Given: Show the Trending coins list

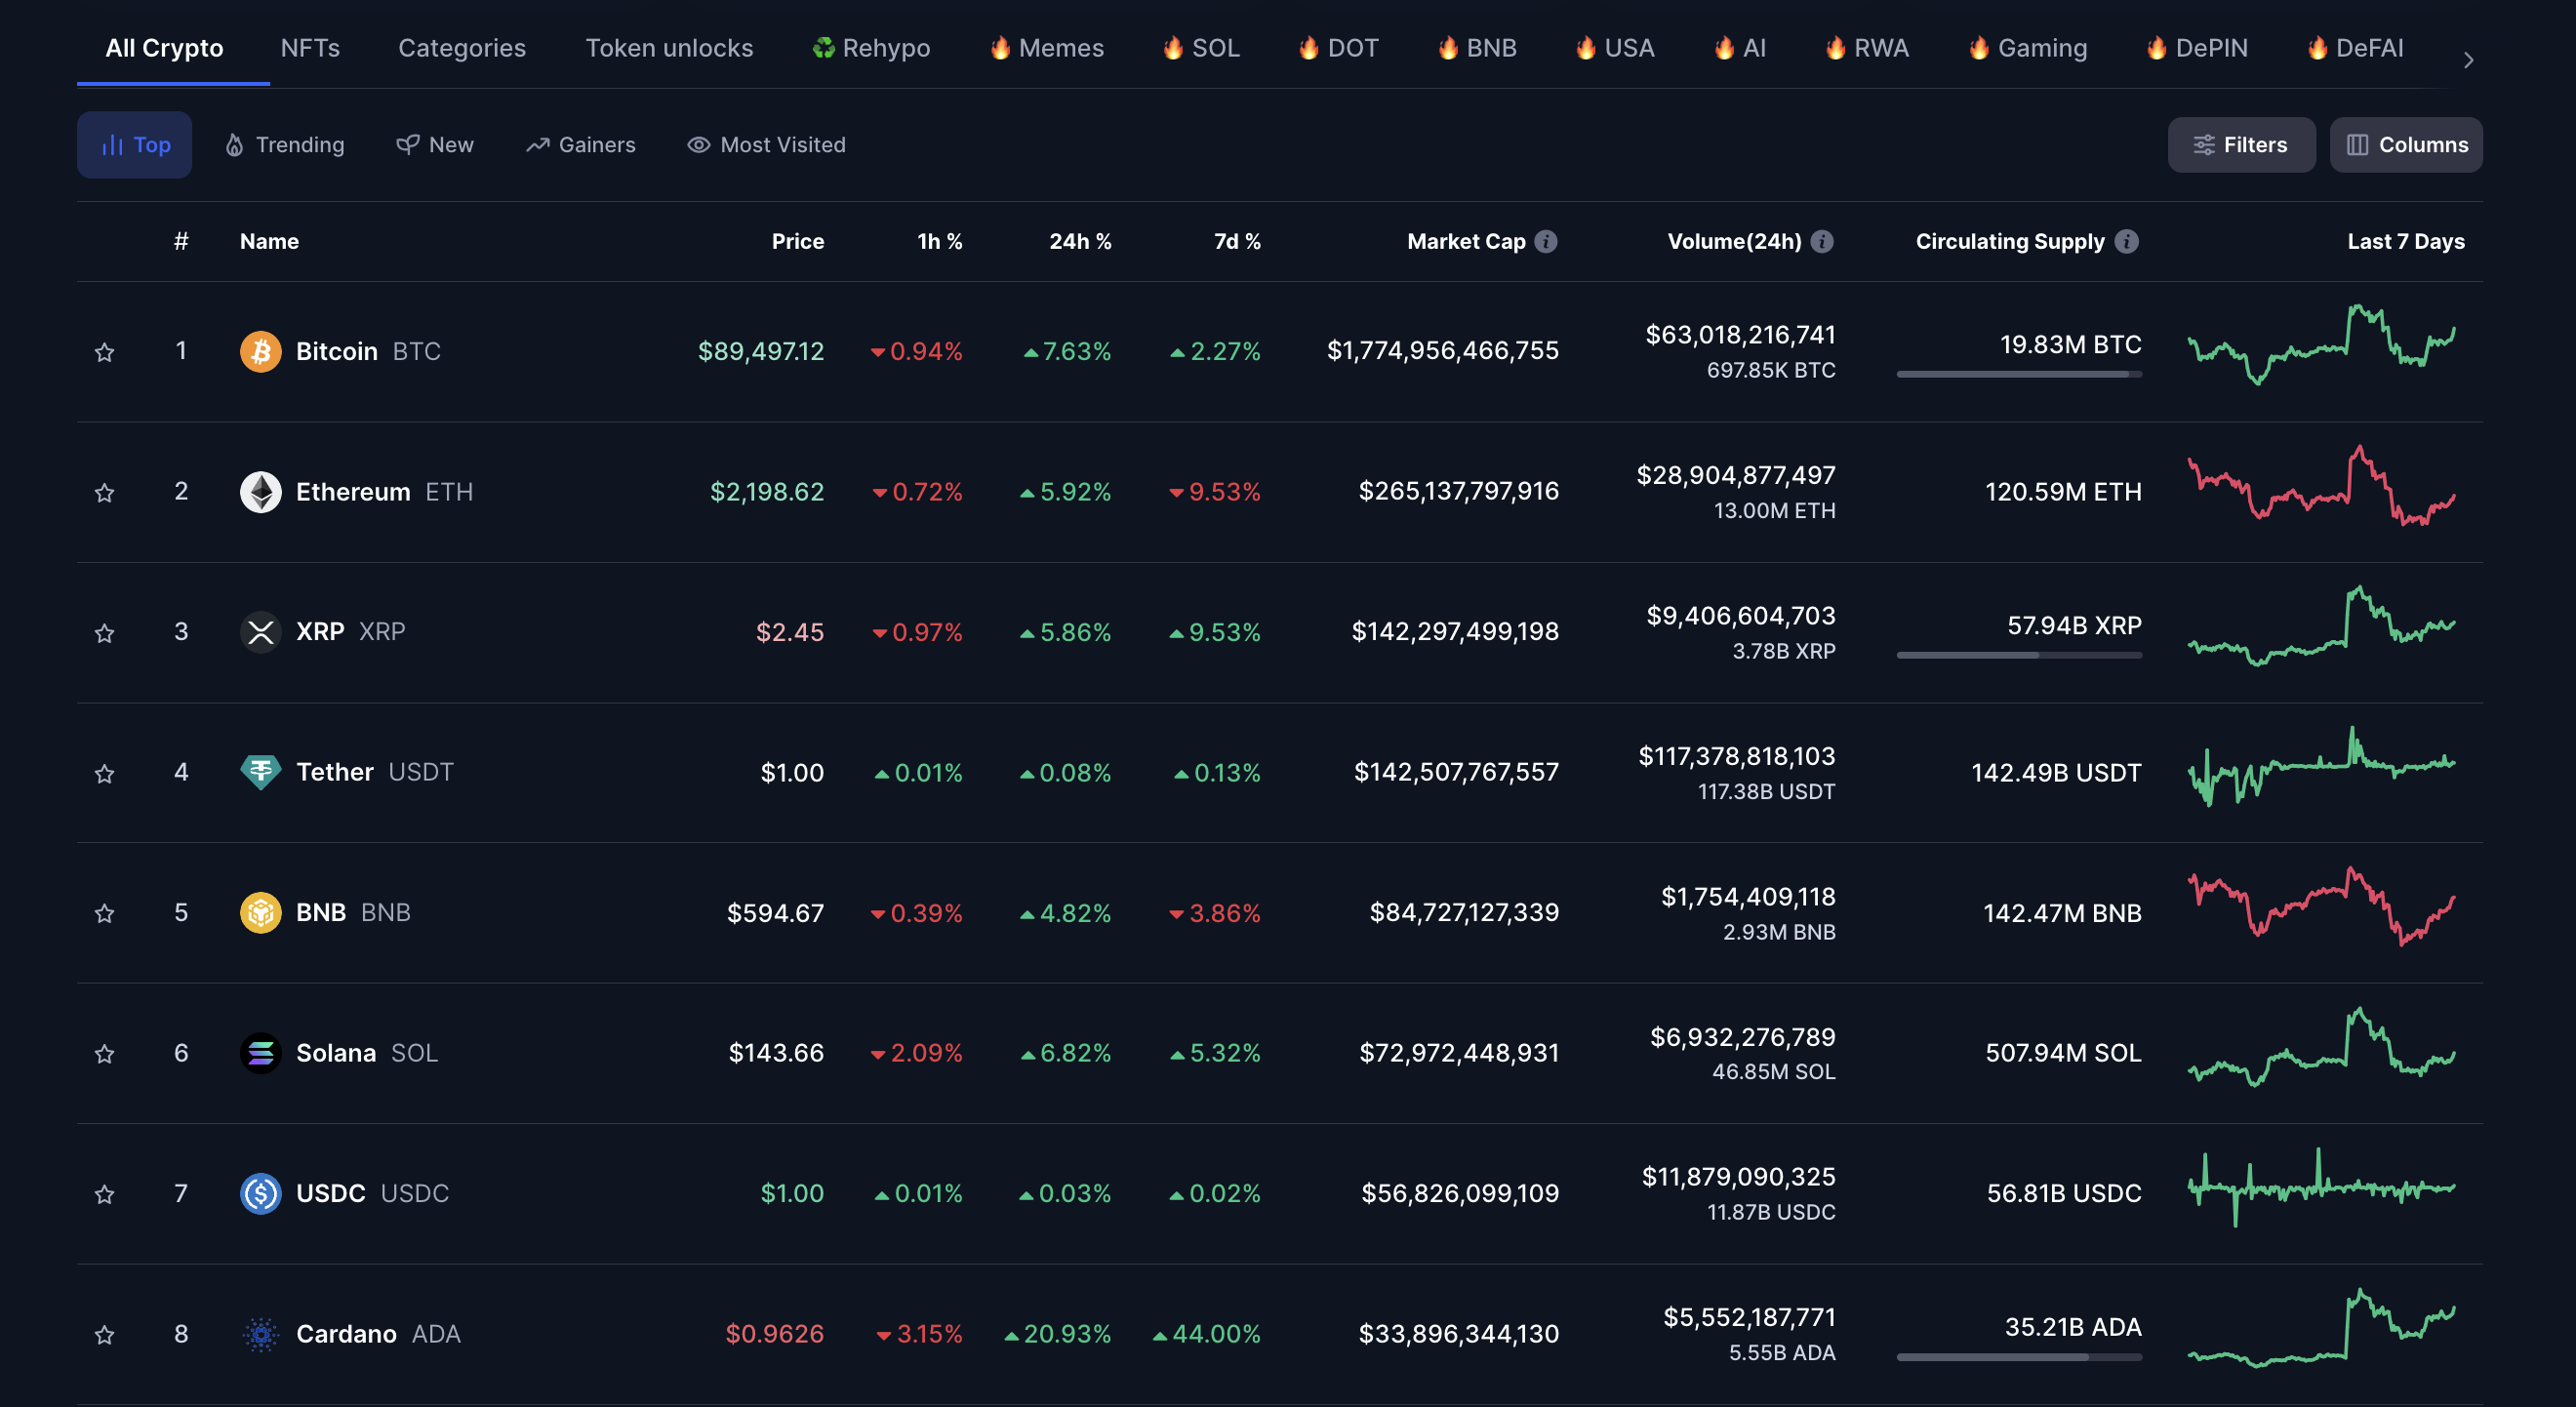Looking at the screenshot, I should coord(284,145).
